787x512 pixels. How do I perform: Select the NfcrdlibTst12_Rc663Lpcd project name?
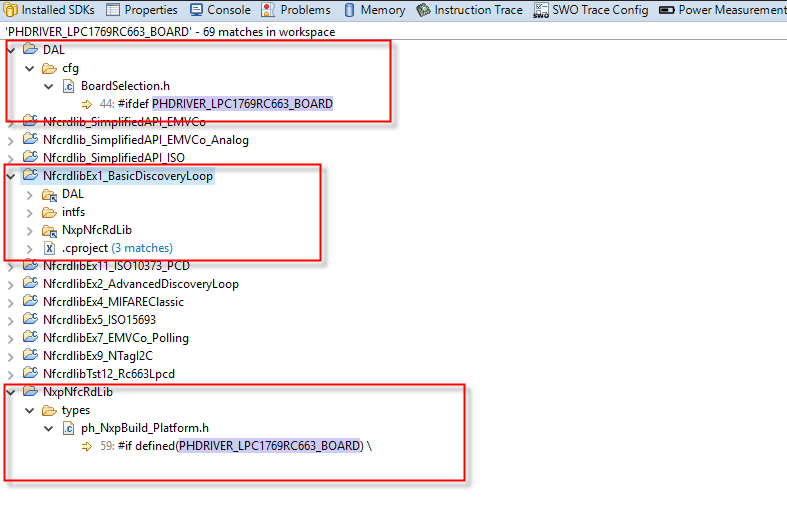pos(109,374)
